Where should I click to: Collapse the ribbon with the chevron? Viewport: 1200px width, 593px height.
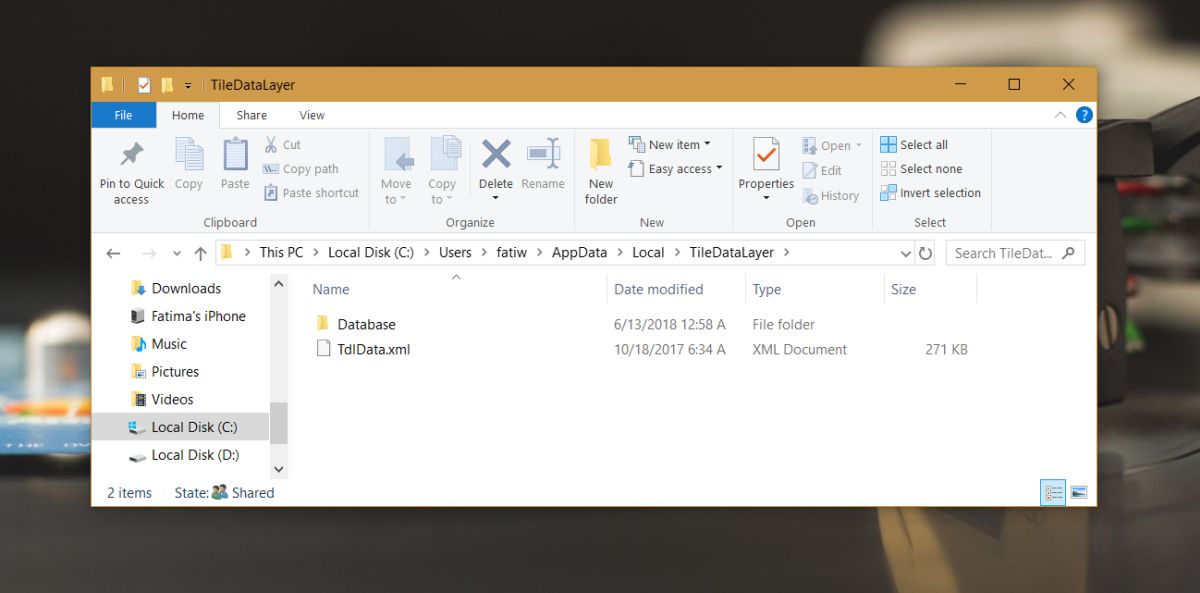[x=1060, y=116]
